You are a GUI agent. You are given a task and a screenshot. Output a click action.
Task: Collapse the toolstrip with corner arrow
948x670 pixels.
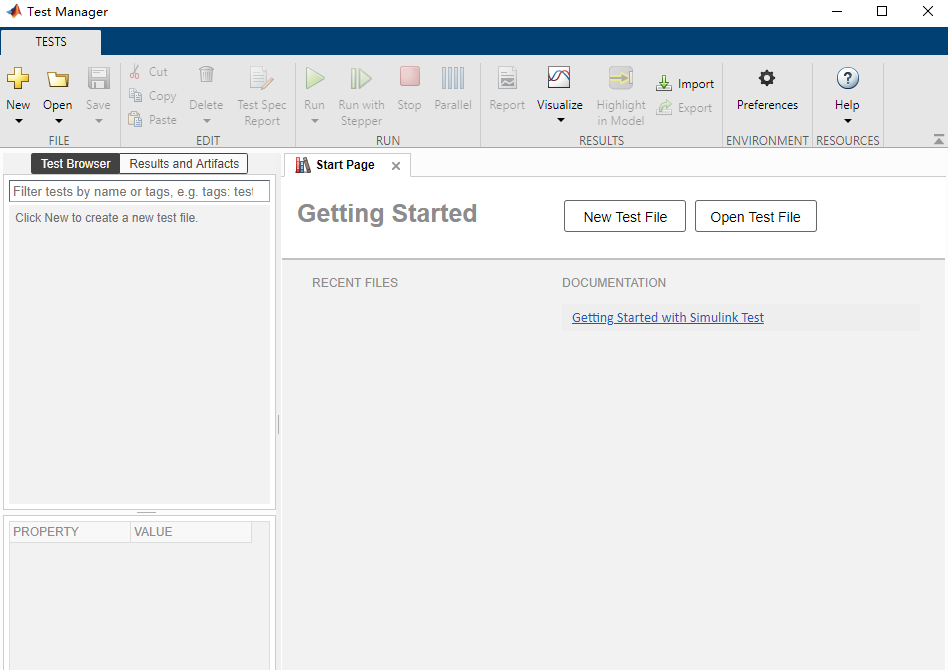pos(938,140)
